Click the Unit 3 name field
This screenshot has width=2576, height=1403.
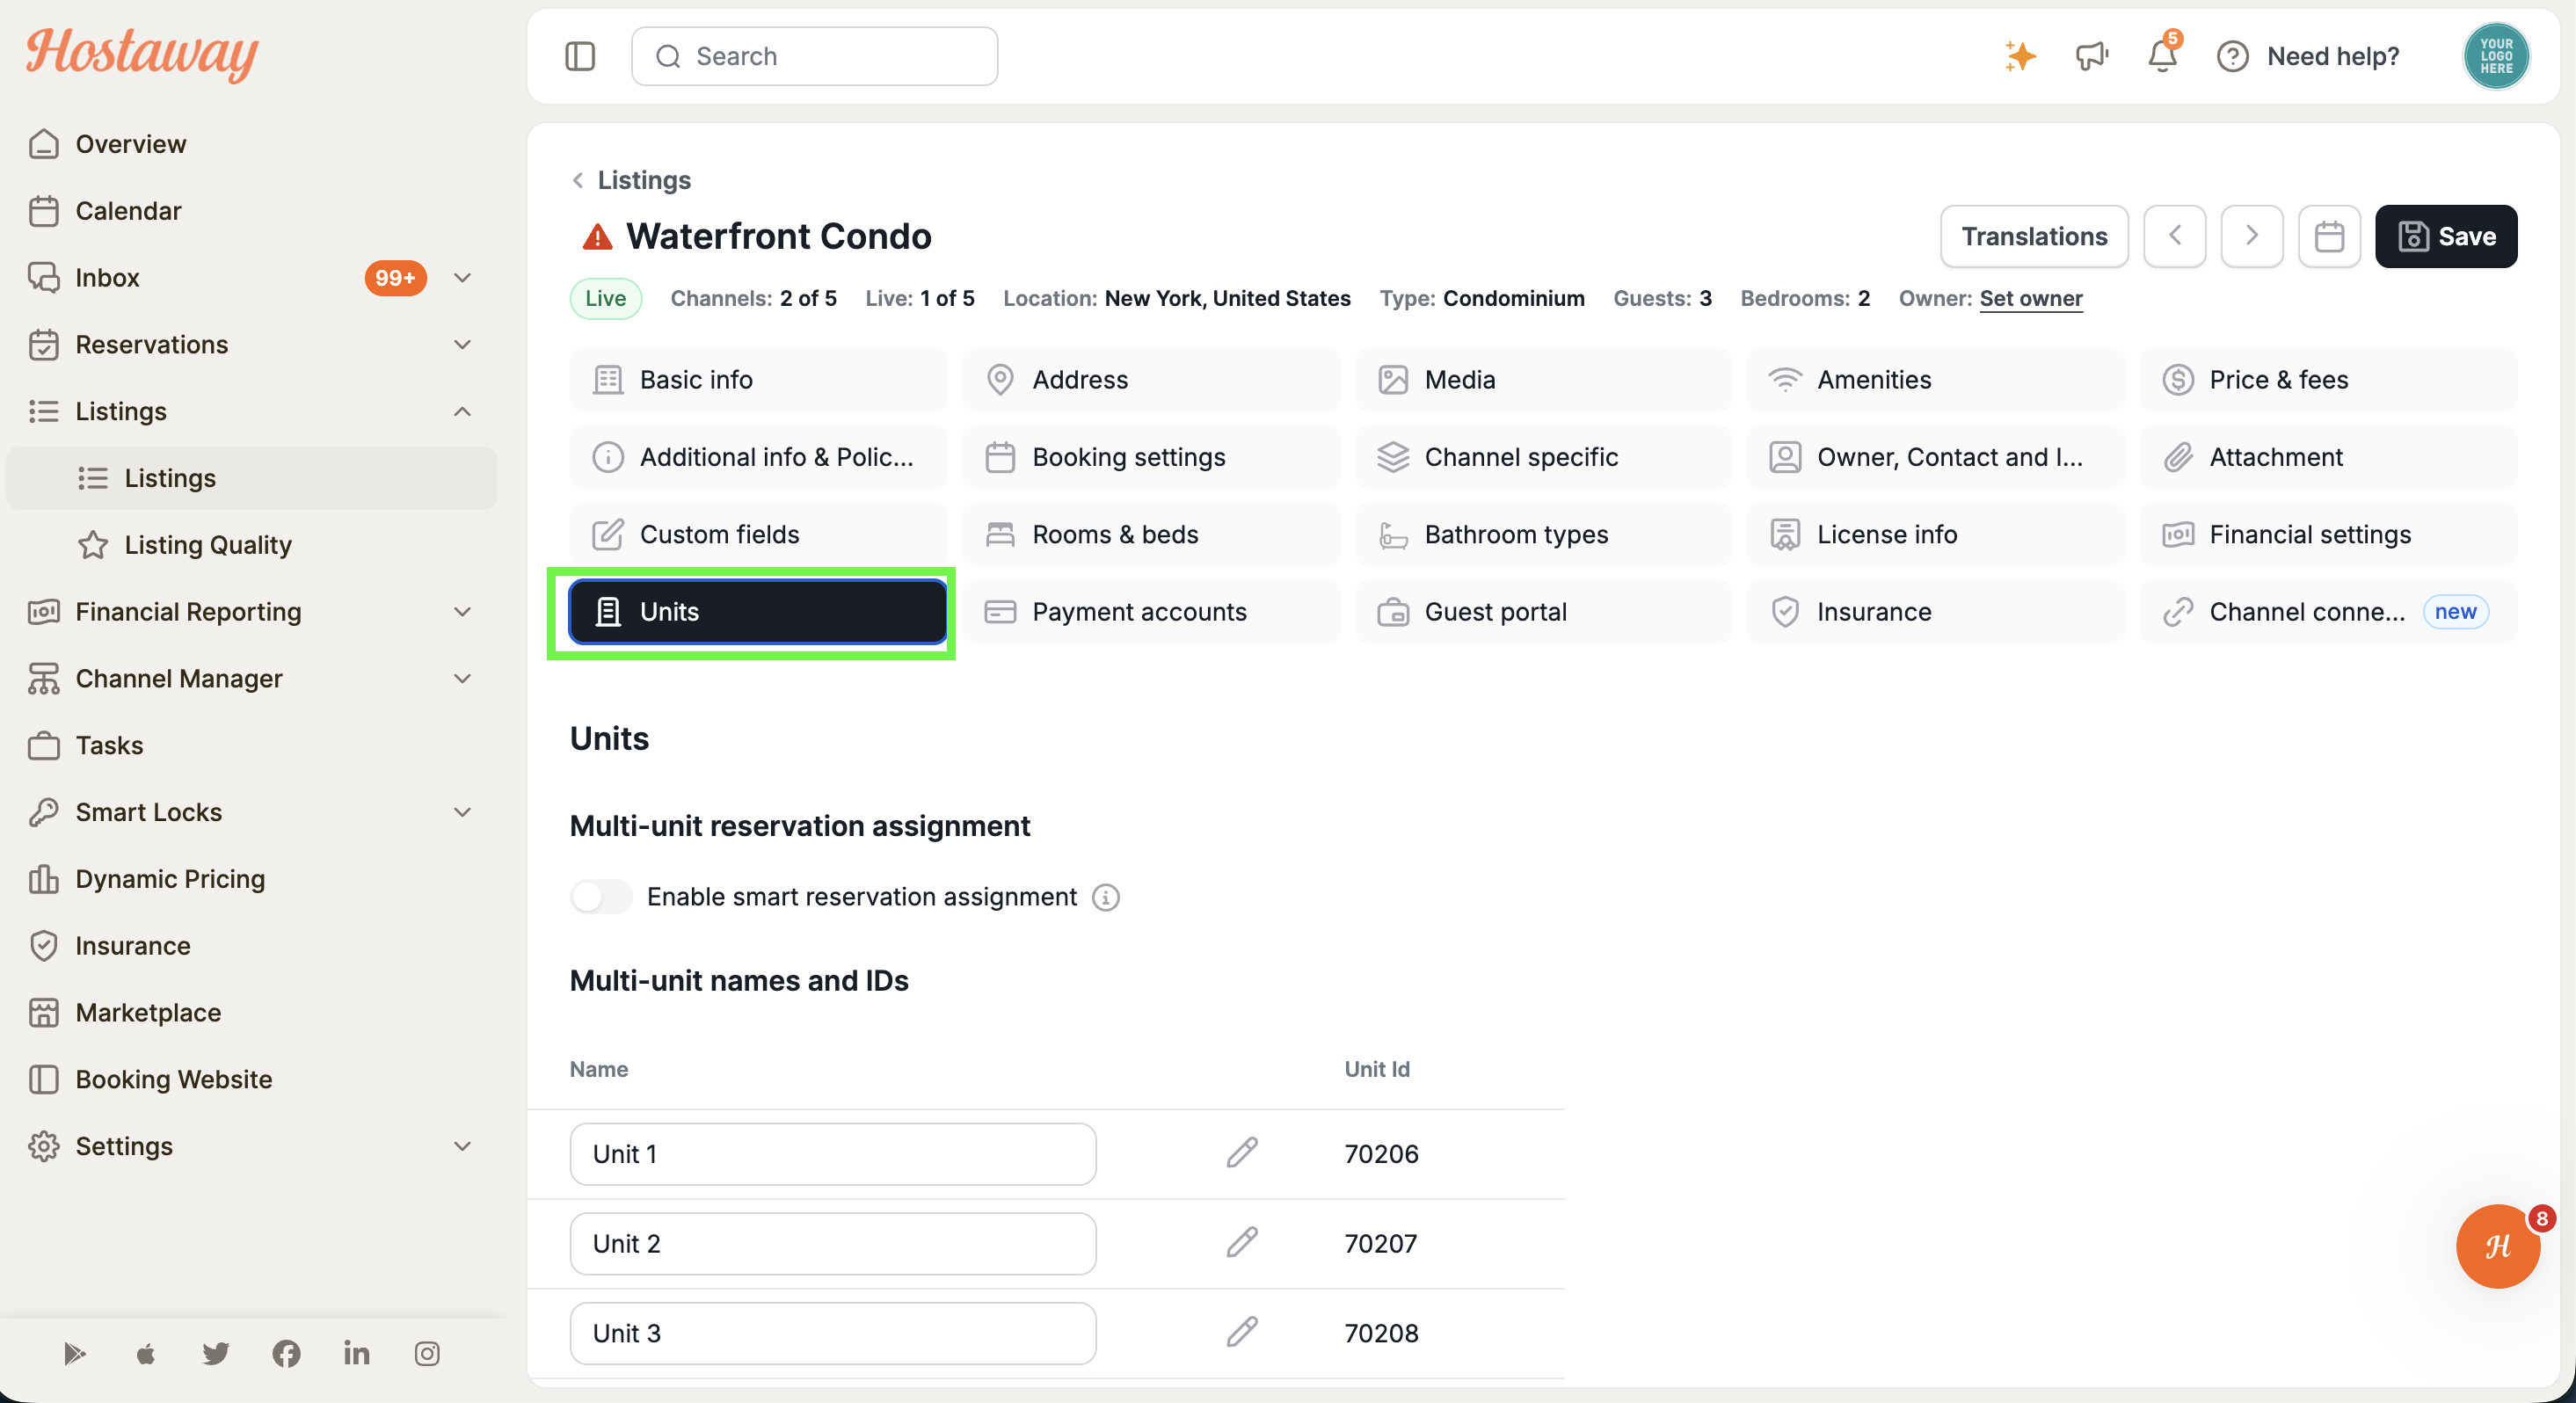pos(832,1333)
